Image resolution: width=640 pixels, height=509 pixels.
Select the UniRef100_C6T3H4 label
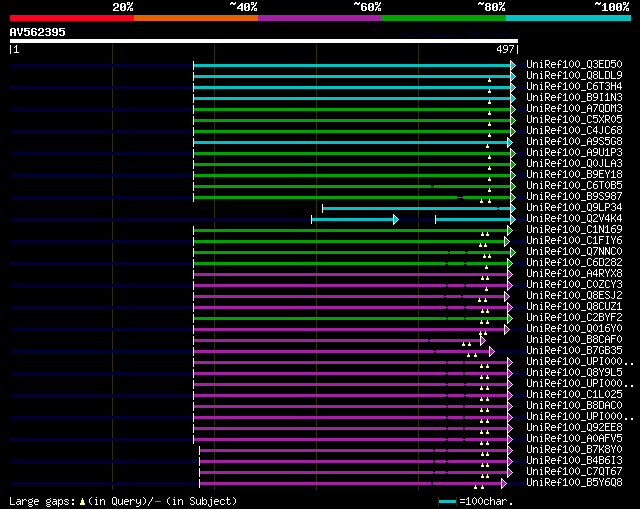tap(574, 86)
